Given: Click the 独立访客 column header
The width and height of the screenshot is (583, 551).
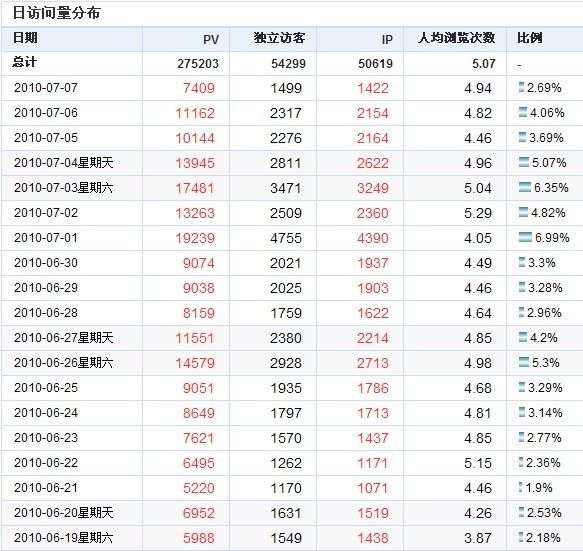Looking at the screenshot, I should tap(280, 38).
